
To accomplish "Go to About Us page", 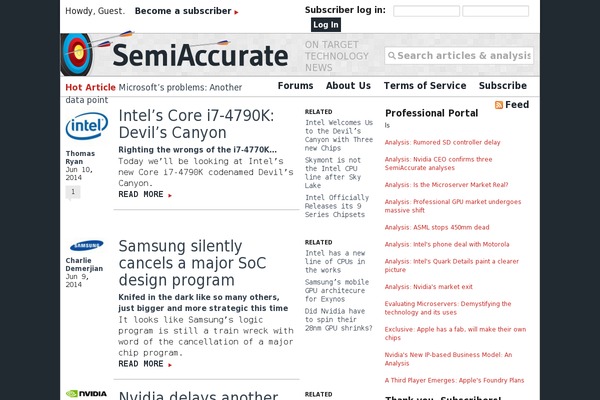I will [348, 86].
